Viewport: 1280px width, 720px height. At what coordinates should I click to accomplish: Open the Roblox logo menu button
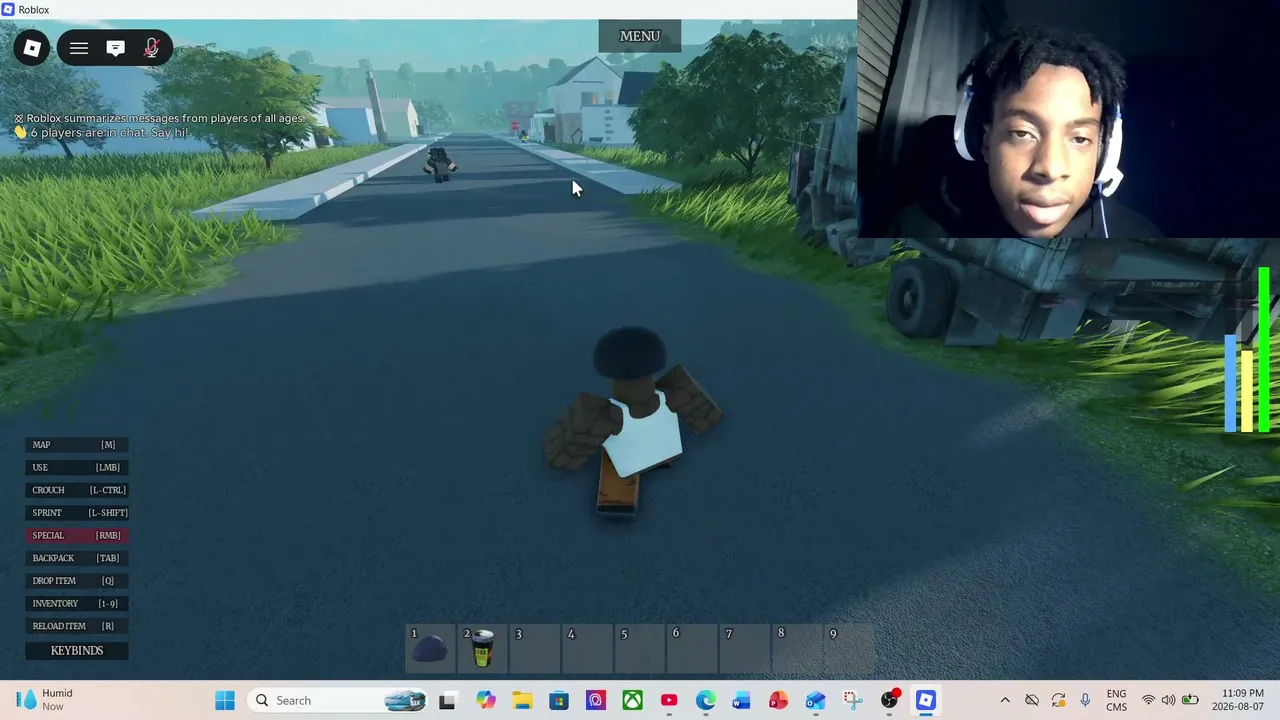coord(32,48)
